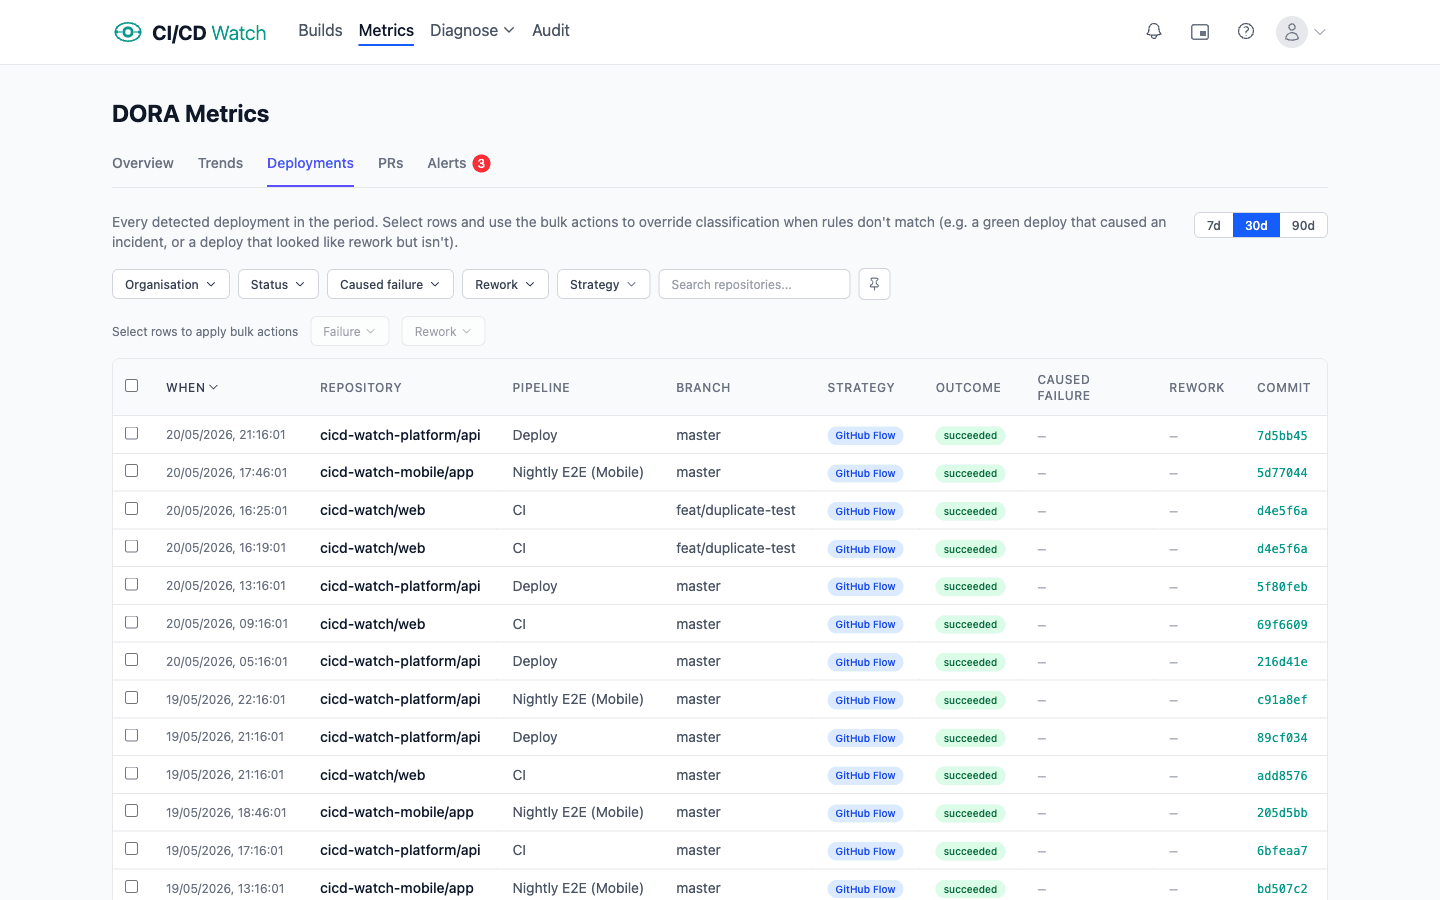Switch to the Overview tab

point(143,163)
